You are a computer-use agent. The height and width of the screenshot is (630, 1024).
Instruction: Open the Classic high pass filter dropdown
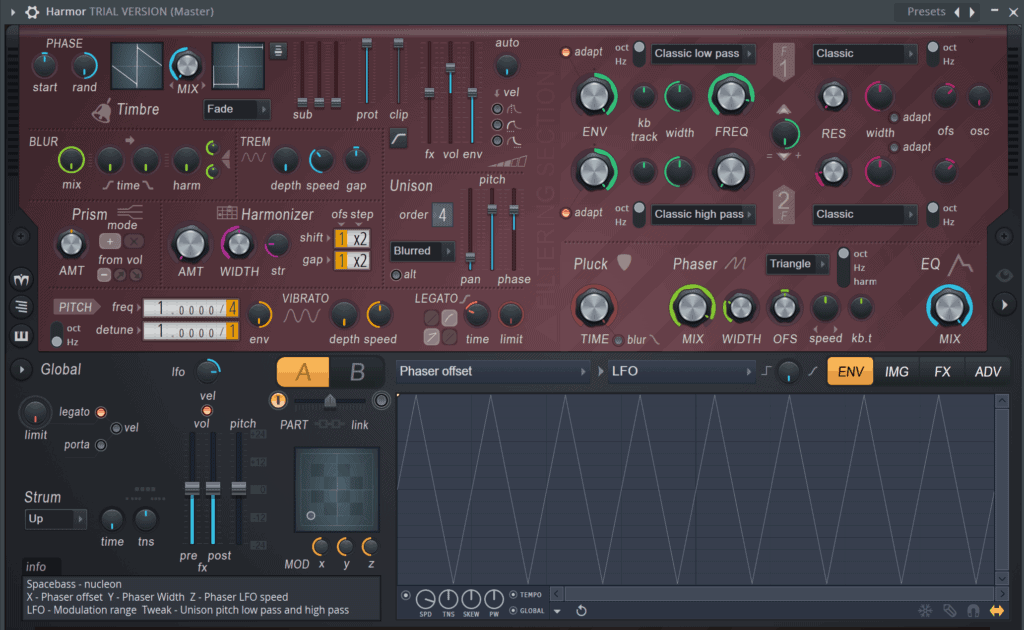point(703,214)
